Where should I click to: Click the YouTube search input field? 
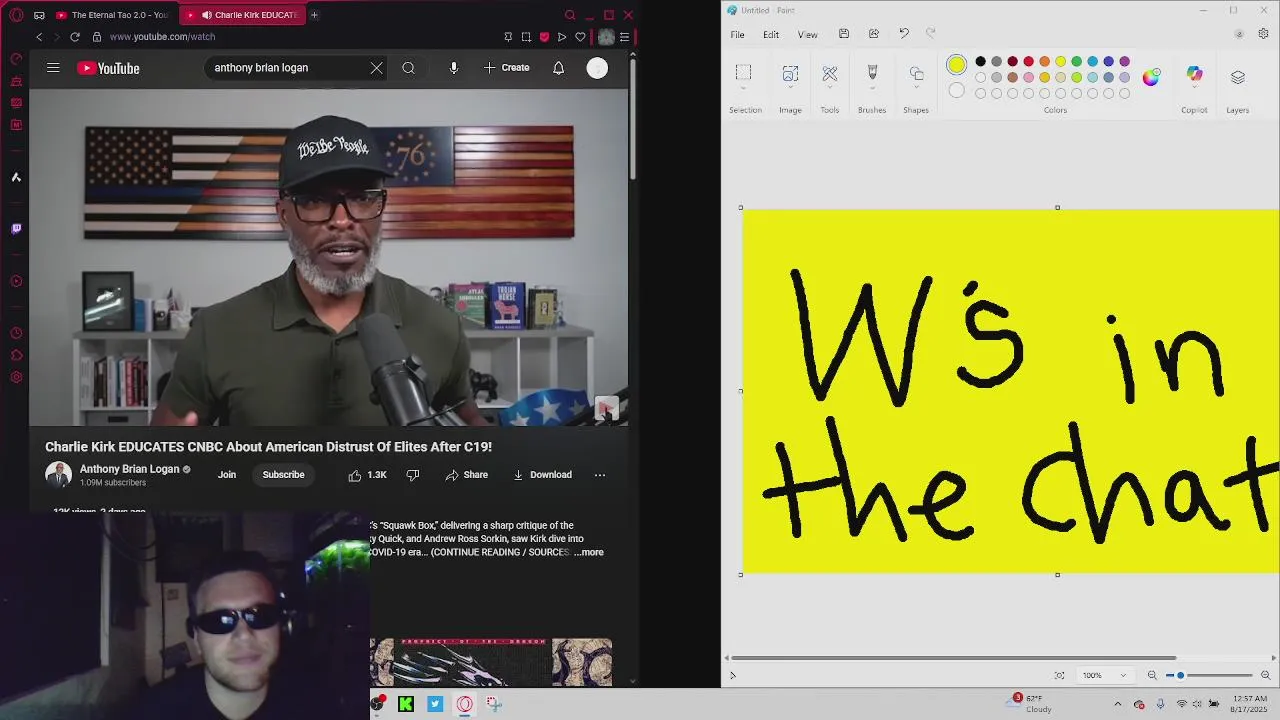pyautogui.click(x=288, y=68)
